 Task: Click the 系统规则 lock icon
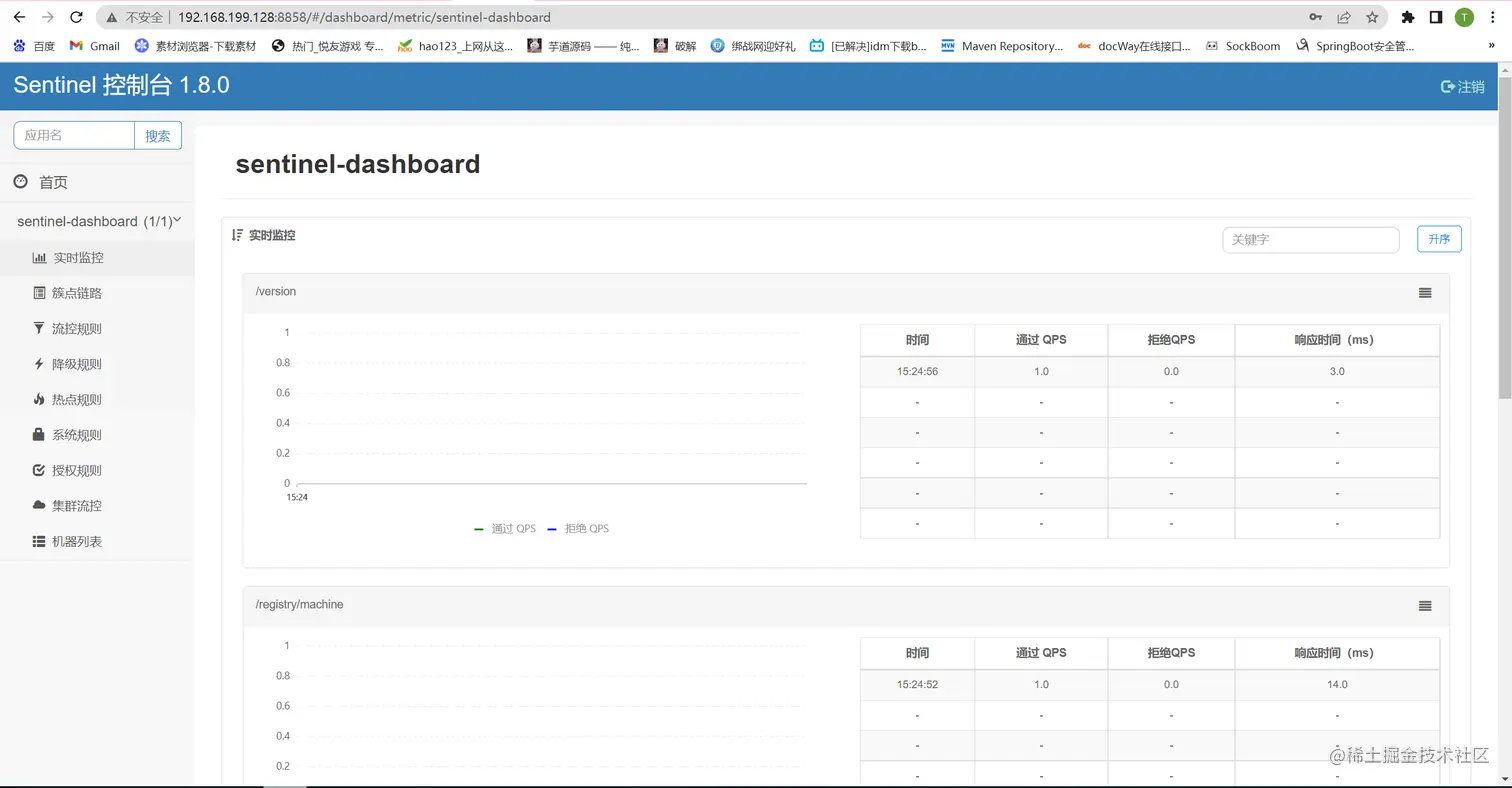pyautogui.click(x=39, y=435)
